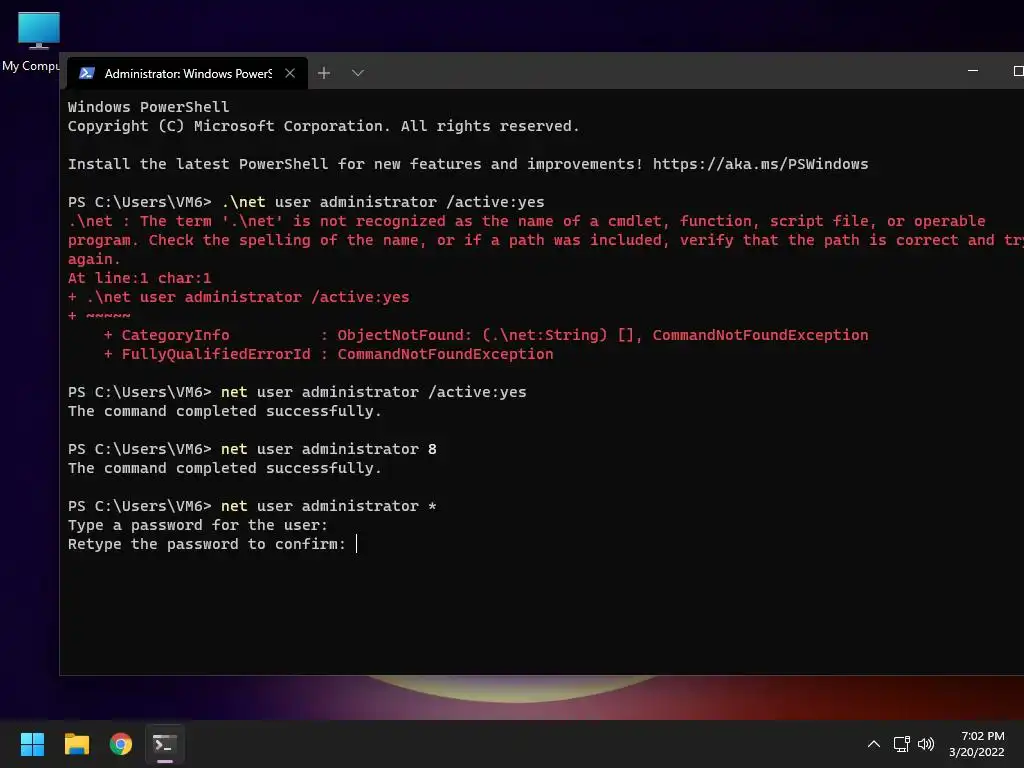Screen dimensions: 1024x768
Task: Maximize the Windows Terminal window
Action: click(1017, 71)
